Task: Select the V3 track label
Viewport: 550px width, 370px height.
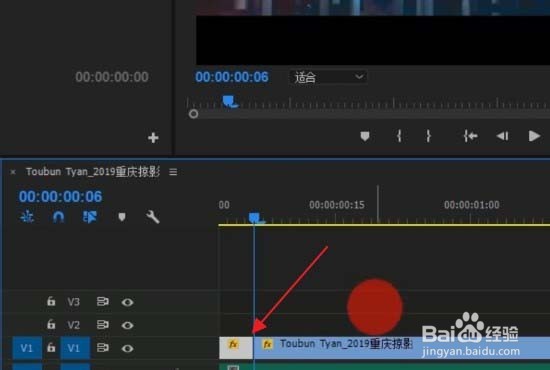Action: pos(74,302)
